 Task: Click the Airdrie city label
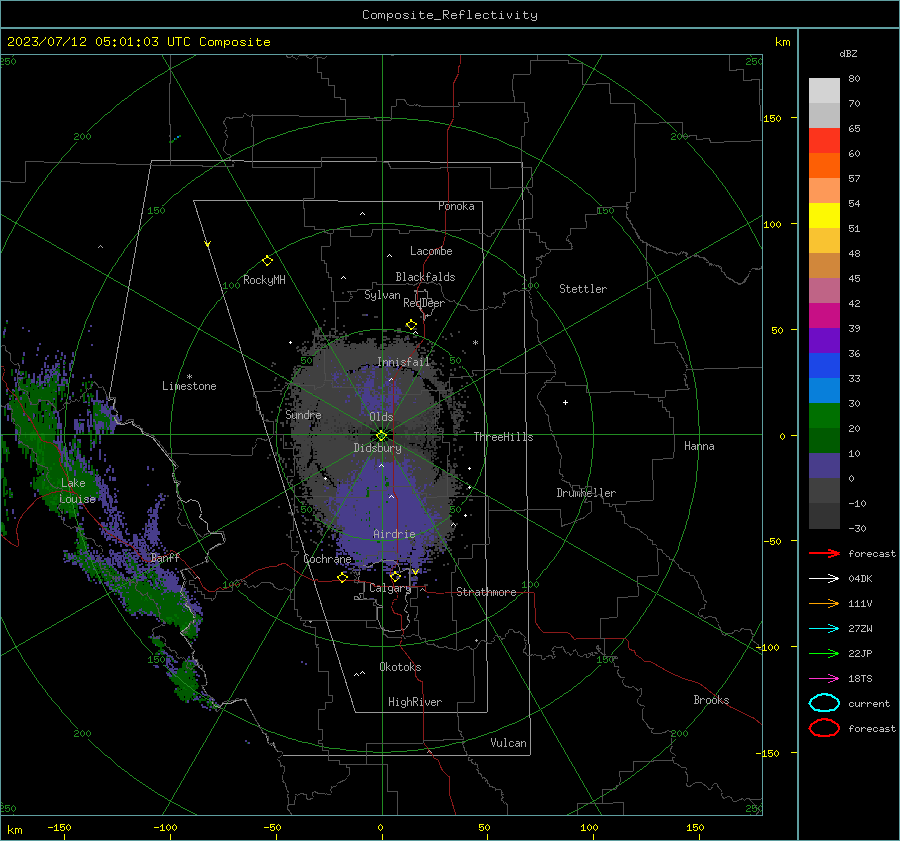(x=394, y=534)
